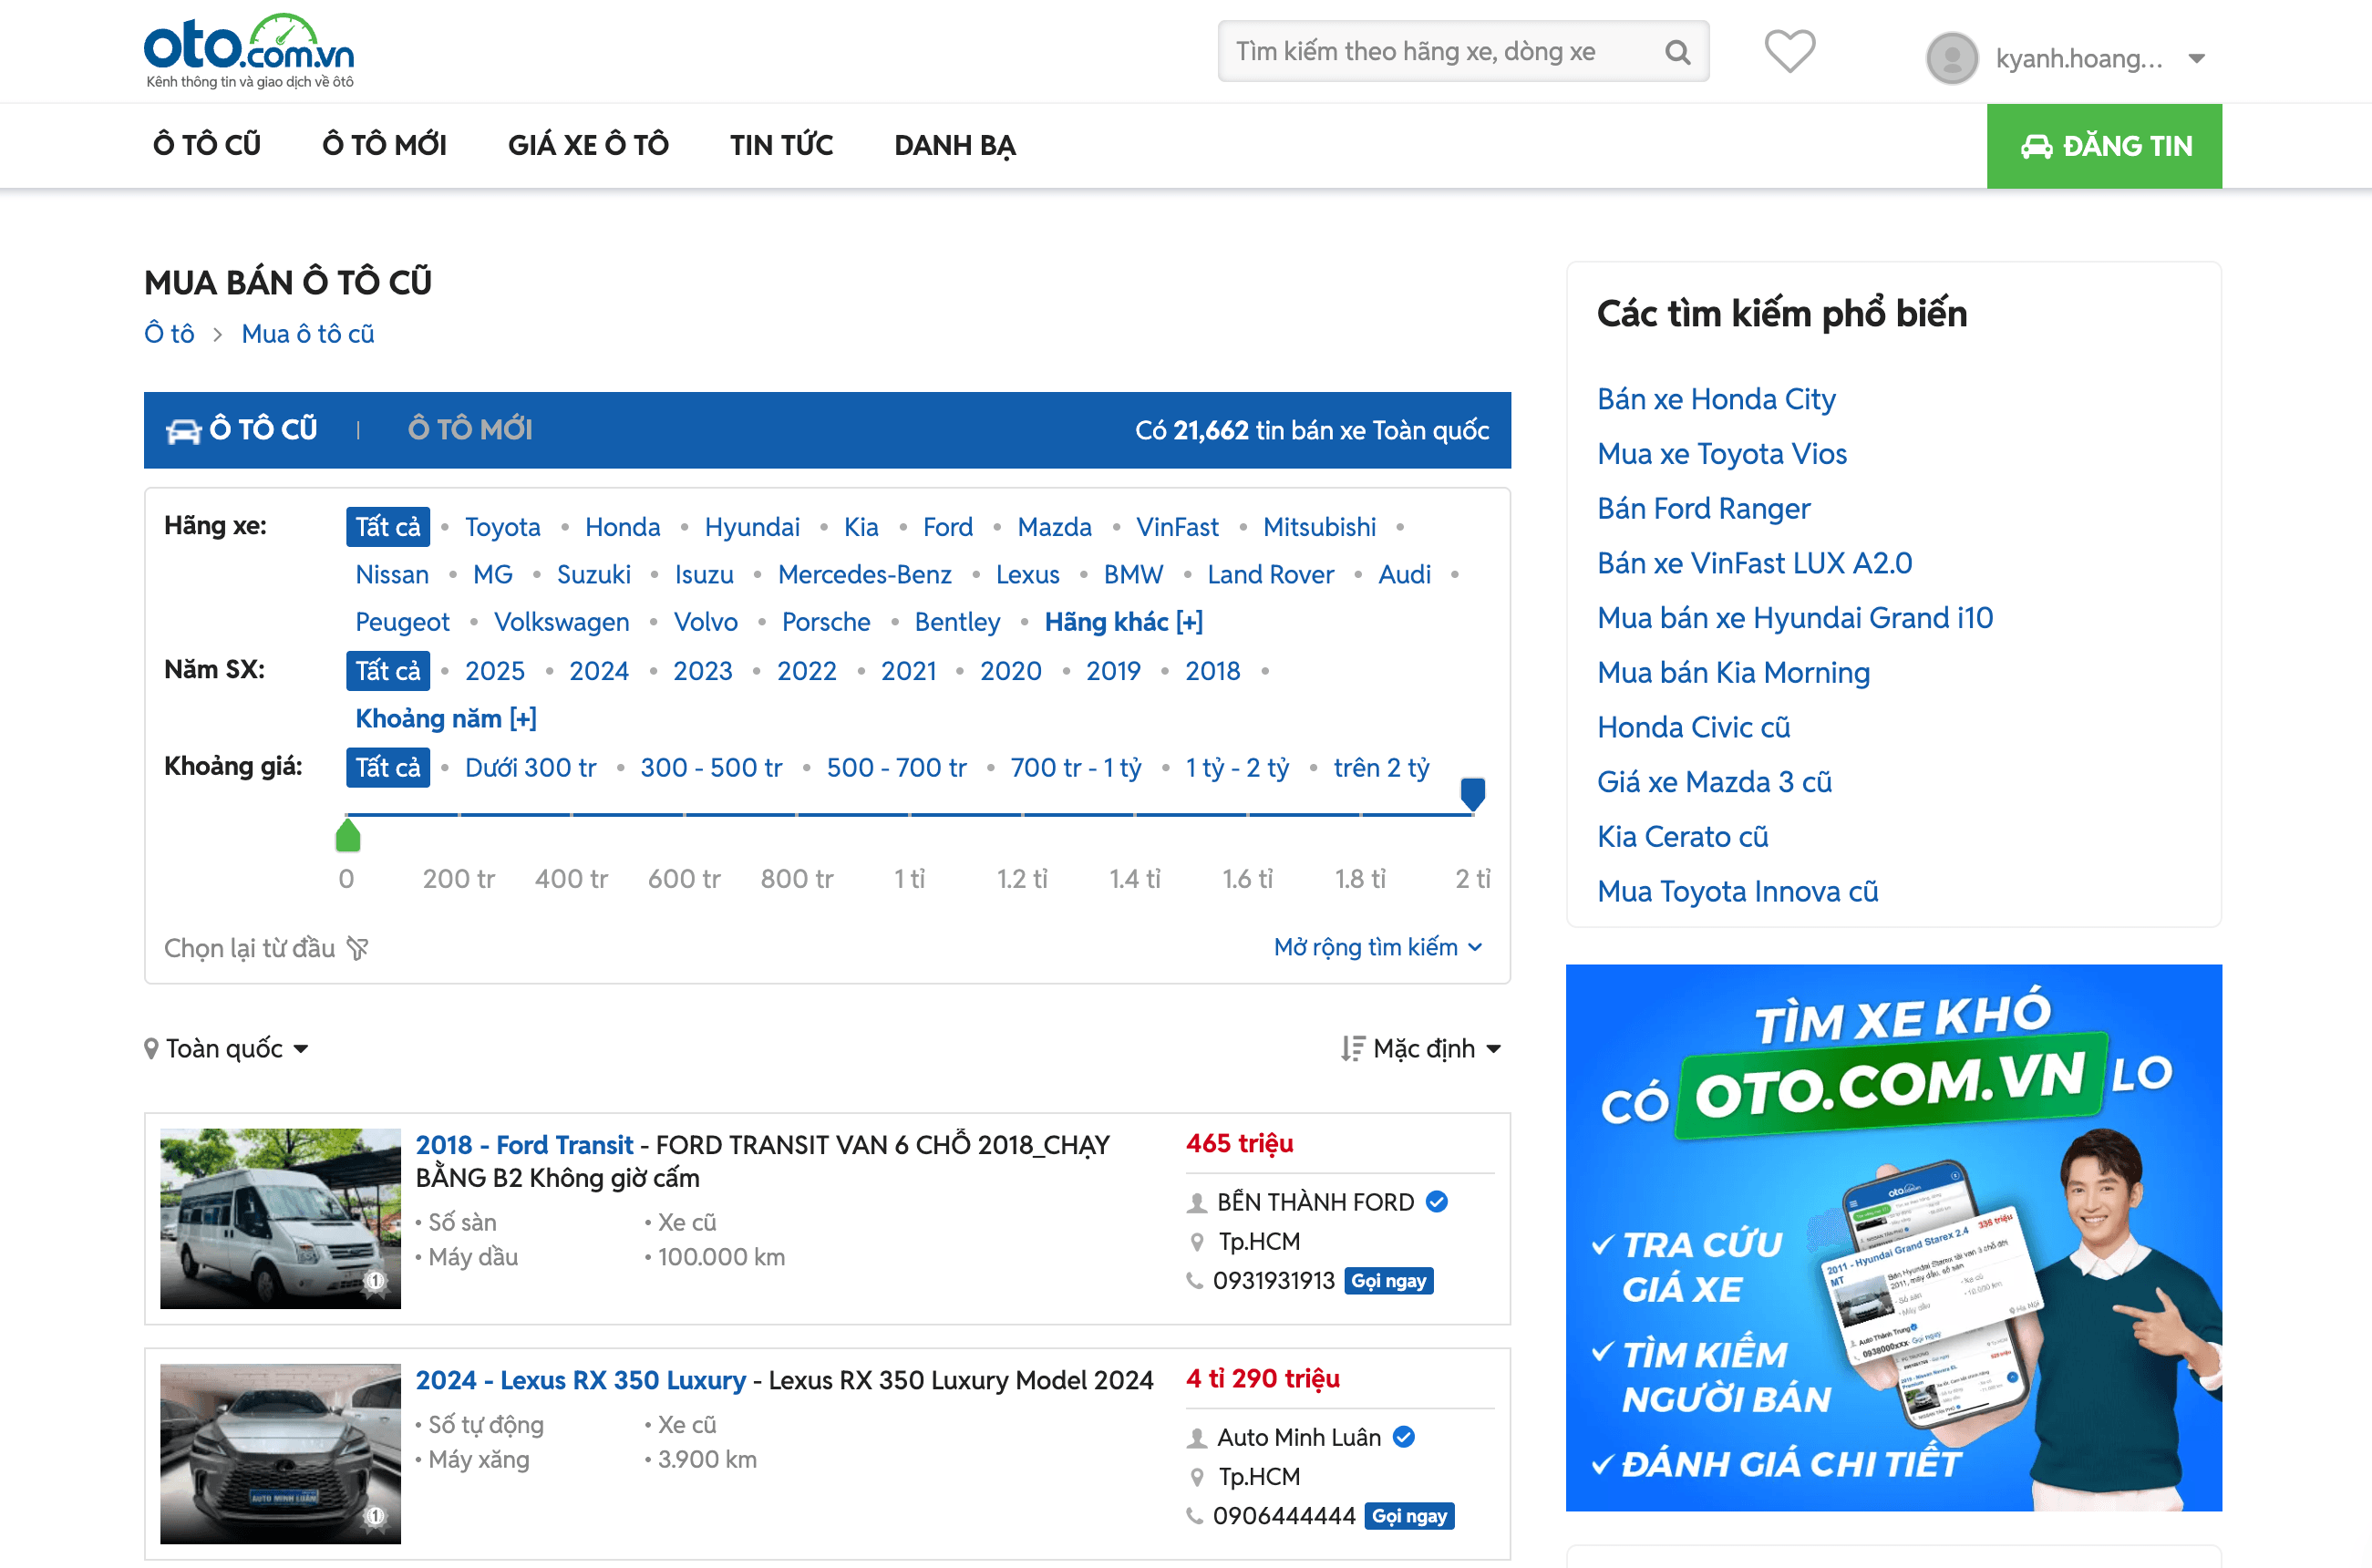Click verified badge next to BẾN THÀNH FORD
This screenshot has width=2372, height=1568.
(x=1437, y=1202)
